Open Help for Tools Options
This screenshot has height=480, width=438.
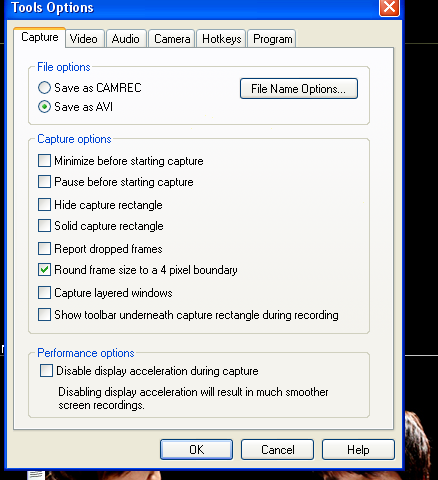358,450
